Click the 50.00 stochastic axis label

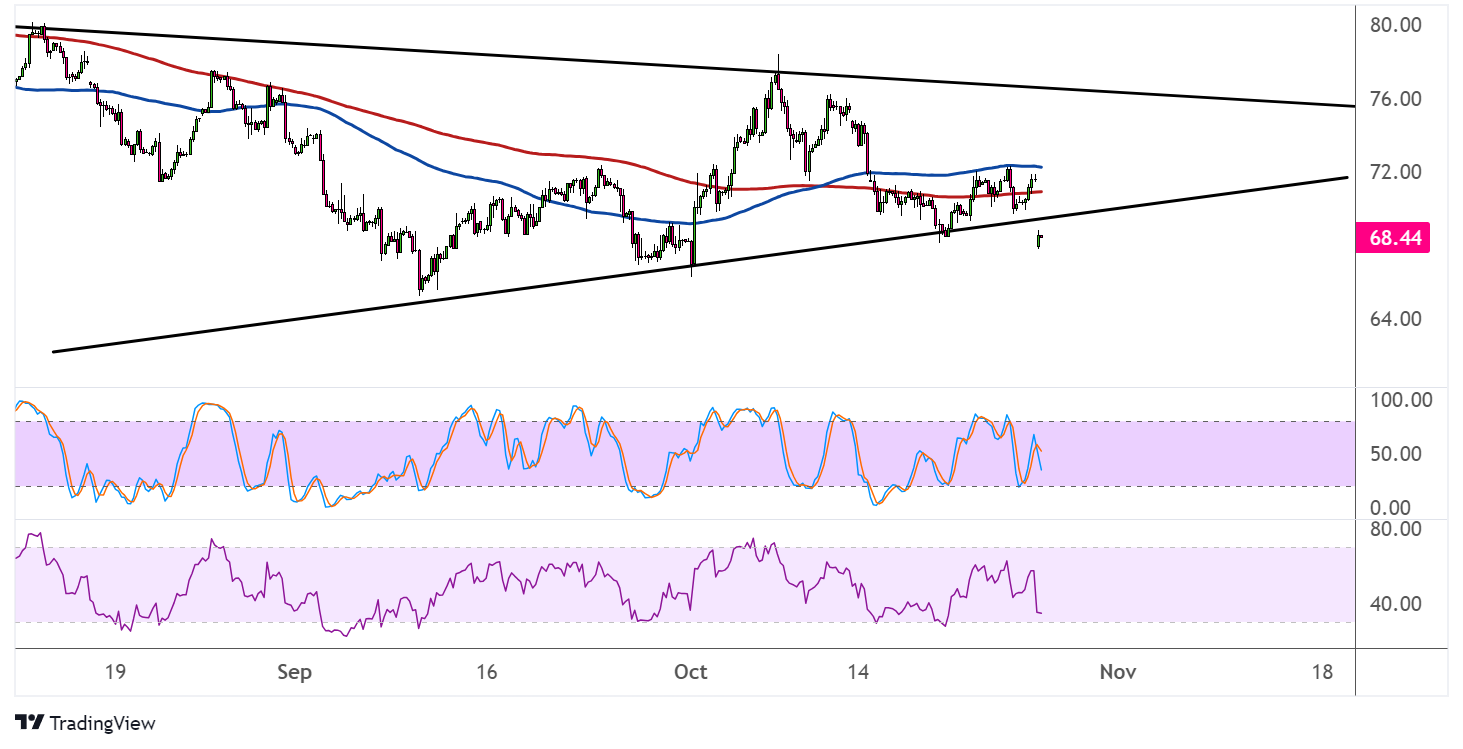pyautogui.click(x=1394, y=454)
